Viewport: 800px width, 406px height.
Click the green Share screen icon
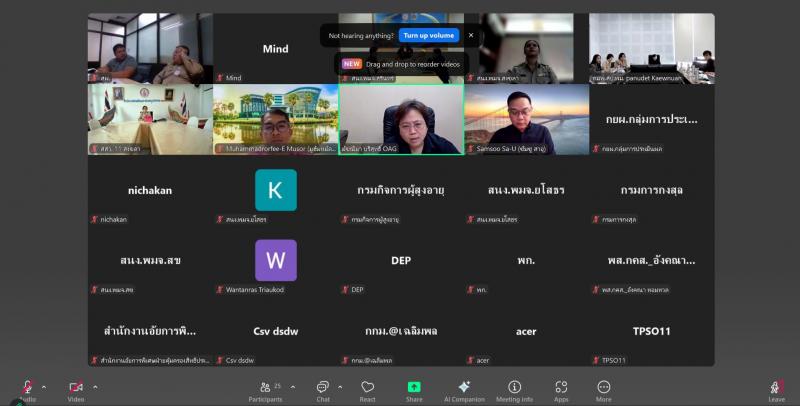tap(414, 387)
